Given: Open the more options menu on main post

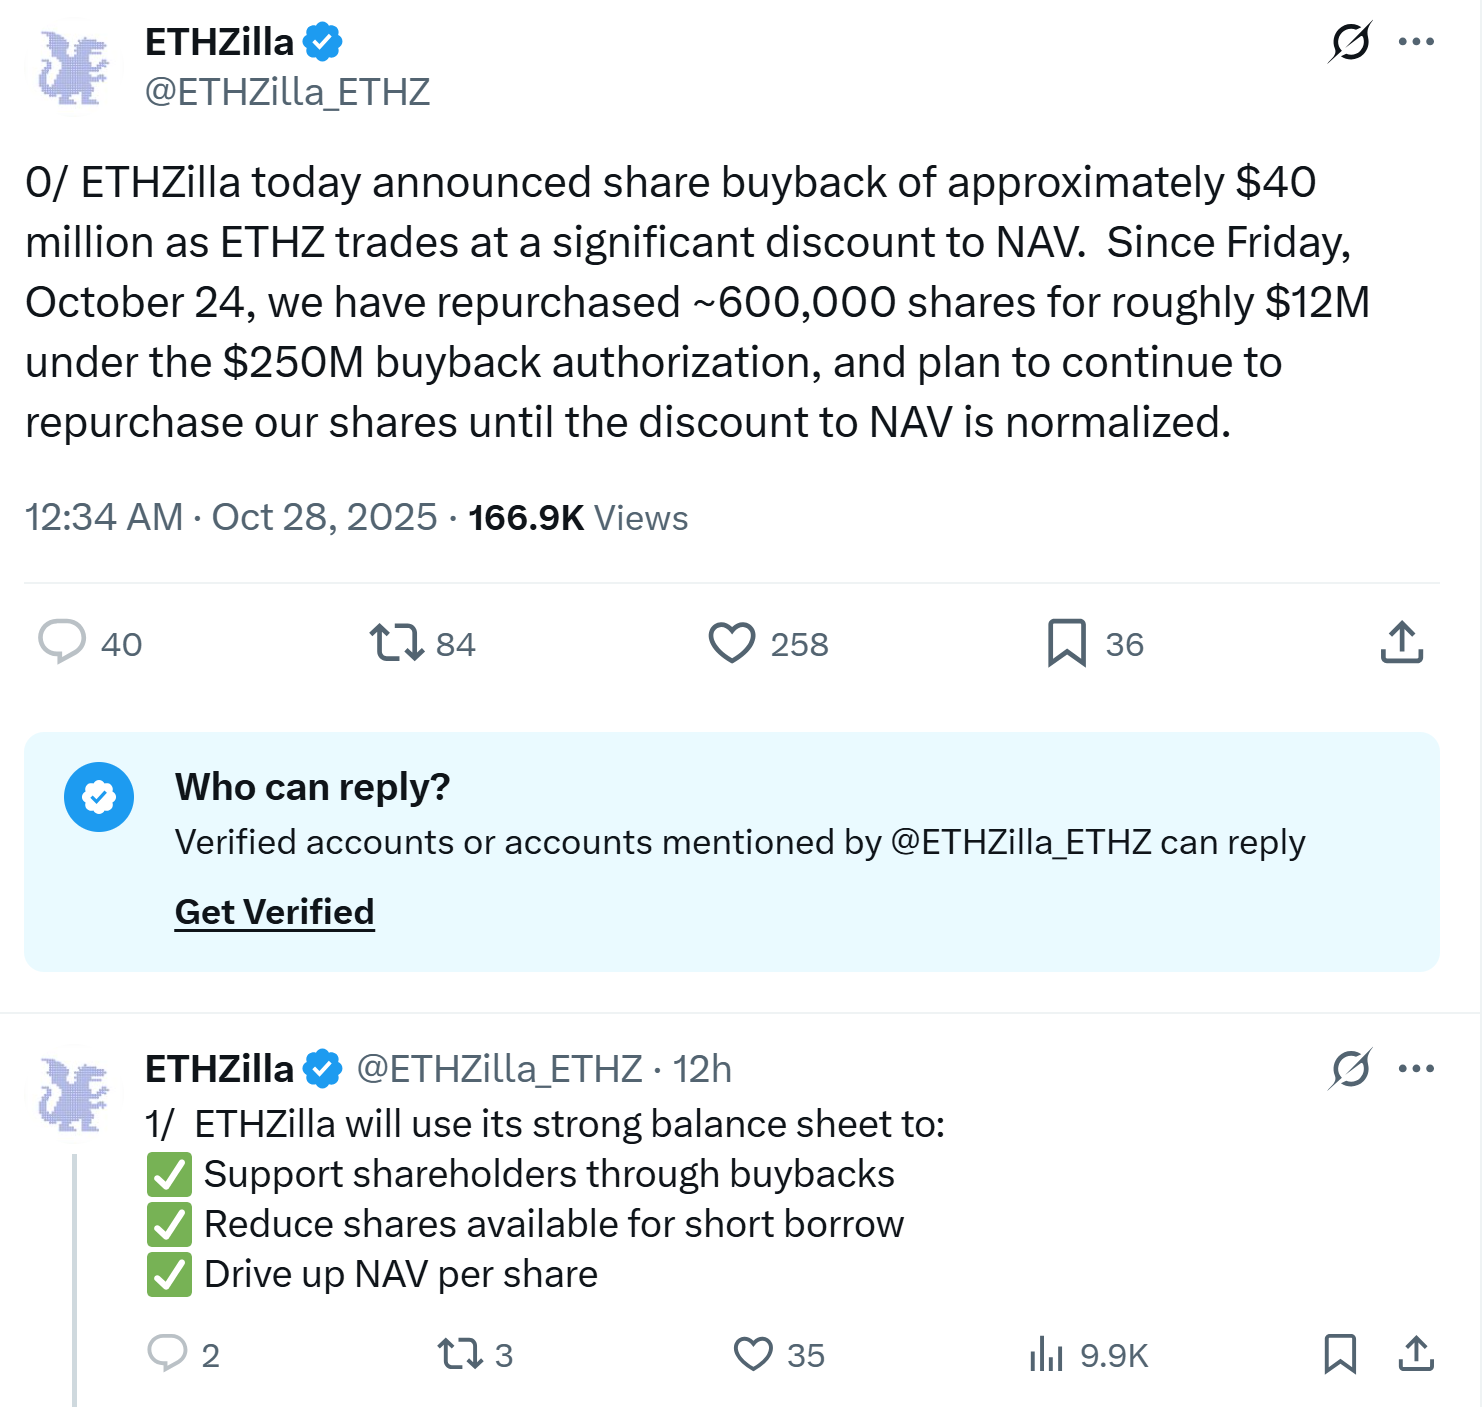Looking at the screenshot, I should point(1416,42).
